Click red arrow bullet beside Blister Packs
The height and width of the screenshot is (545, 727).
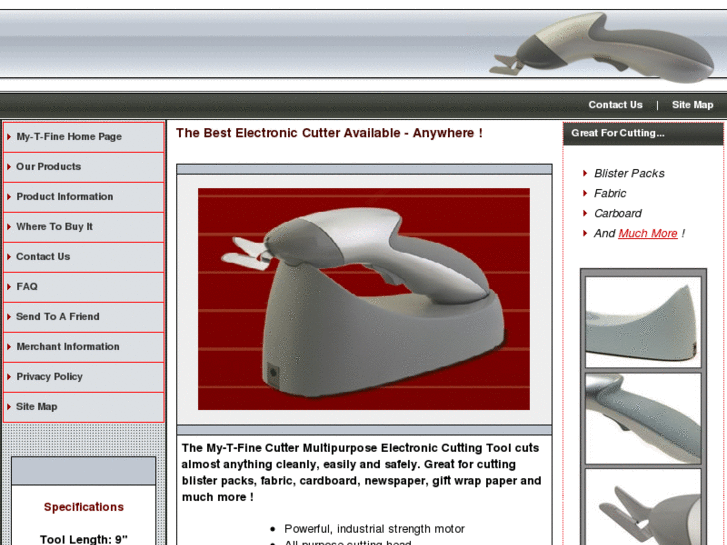(585, 173)
